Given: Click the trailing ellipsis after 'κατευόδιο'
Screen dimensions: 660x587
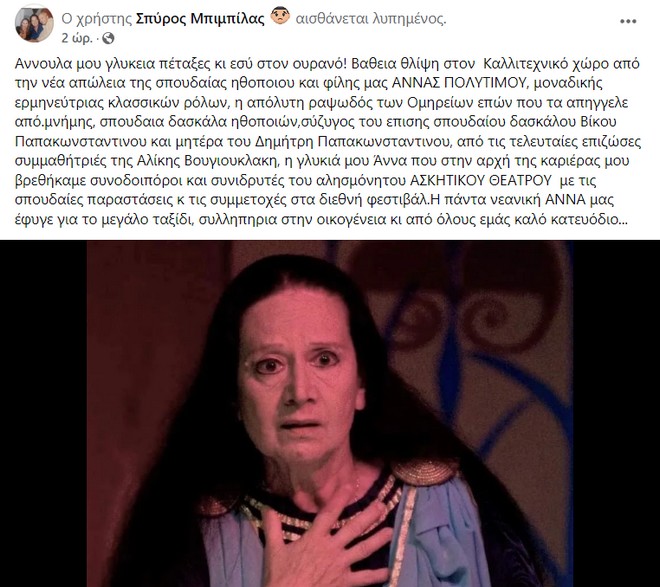Looking at the screenshot, I should point(623,220).
